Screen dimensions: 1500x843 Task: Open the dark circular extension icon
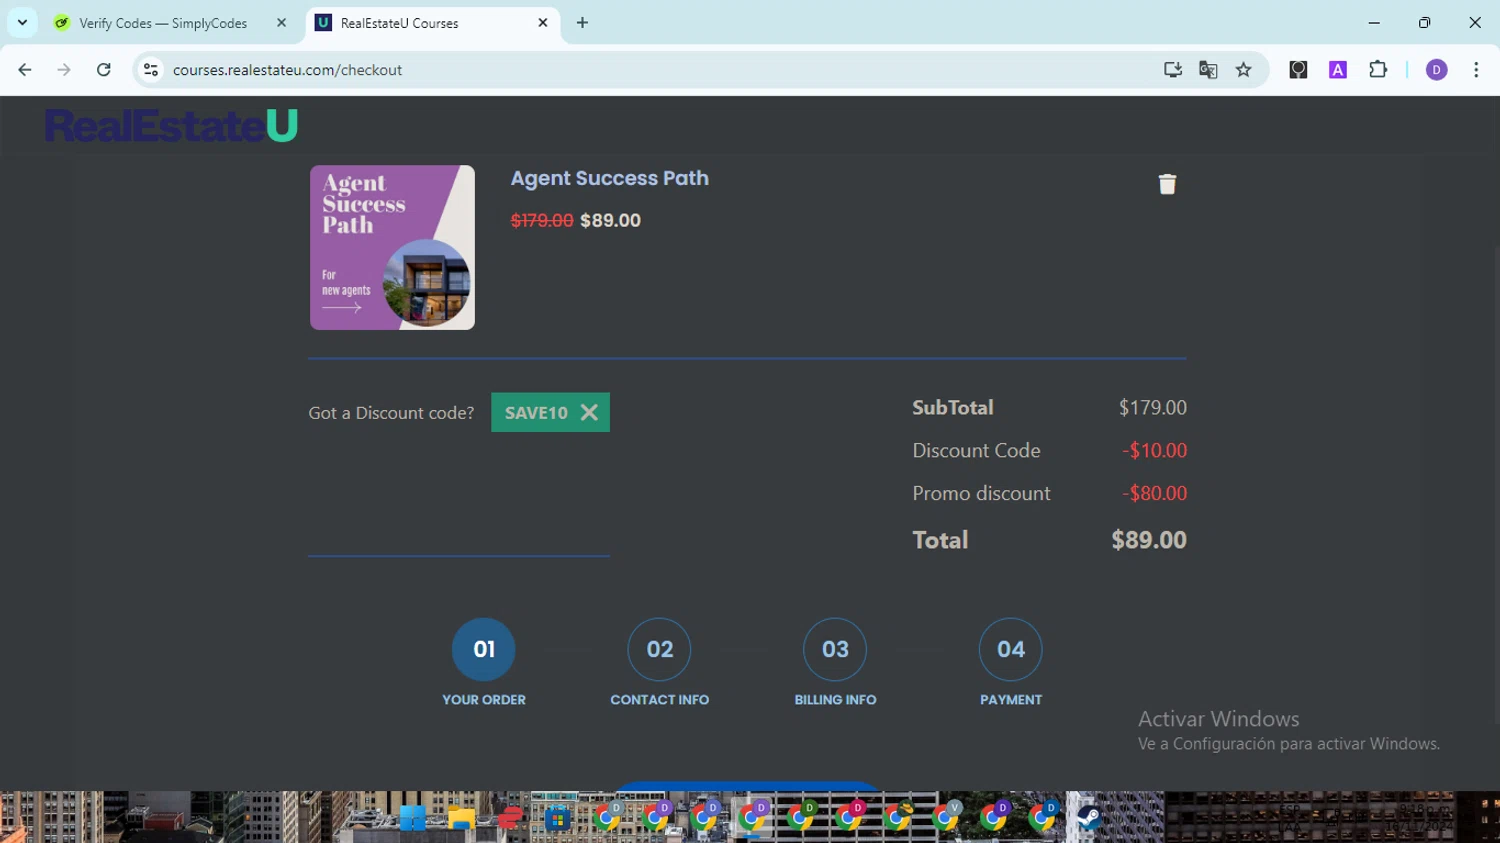tap(1298, 70)
